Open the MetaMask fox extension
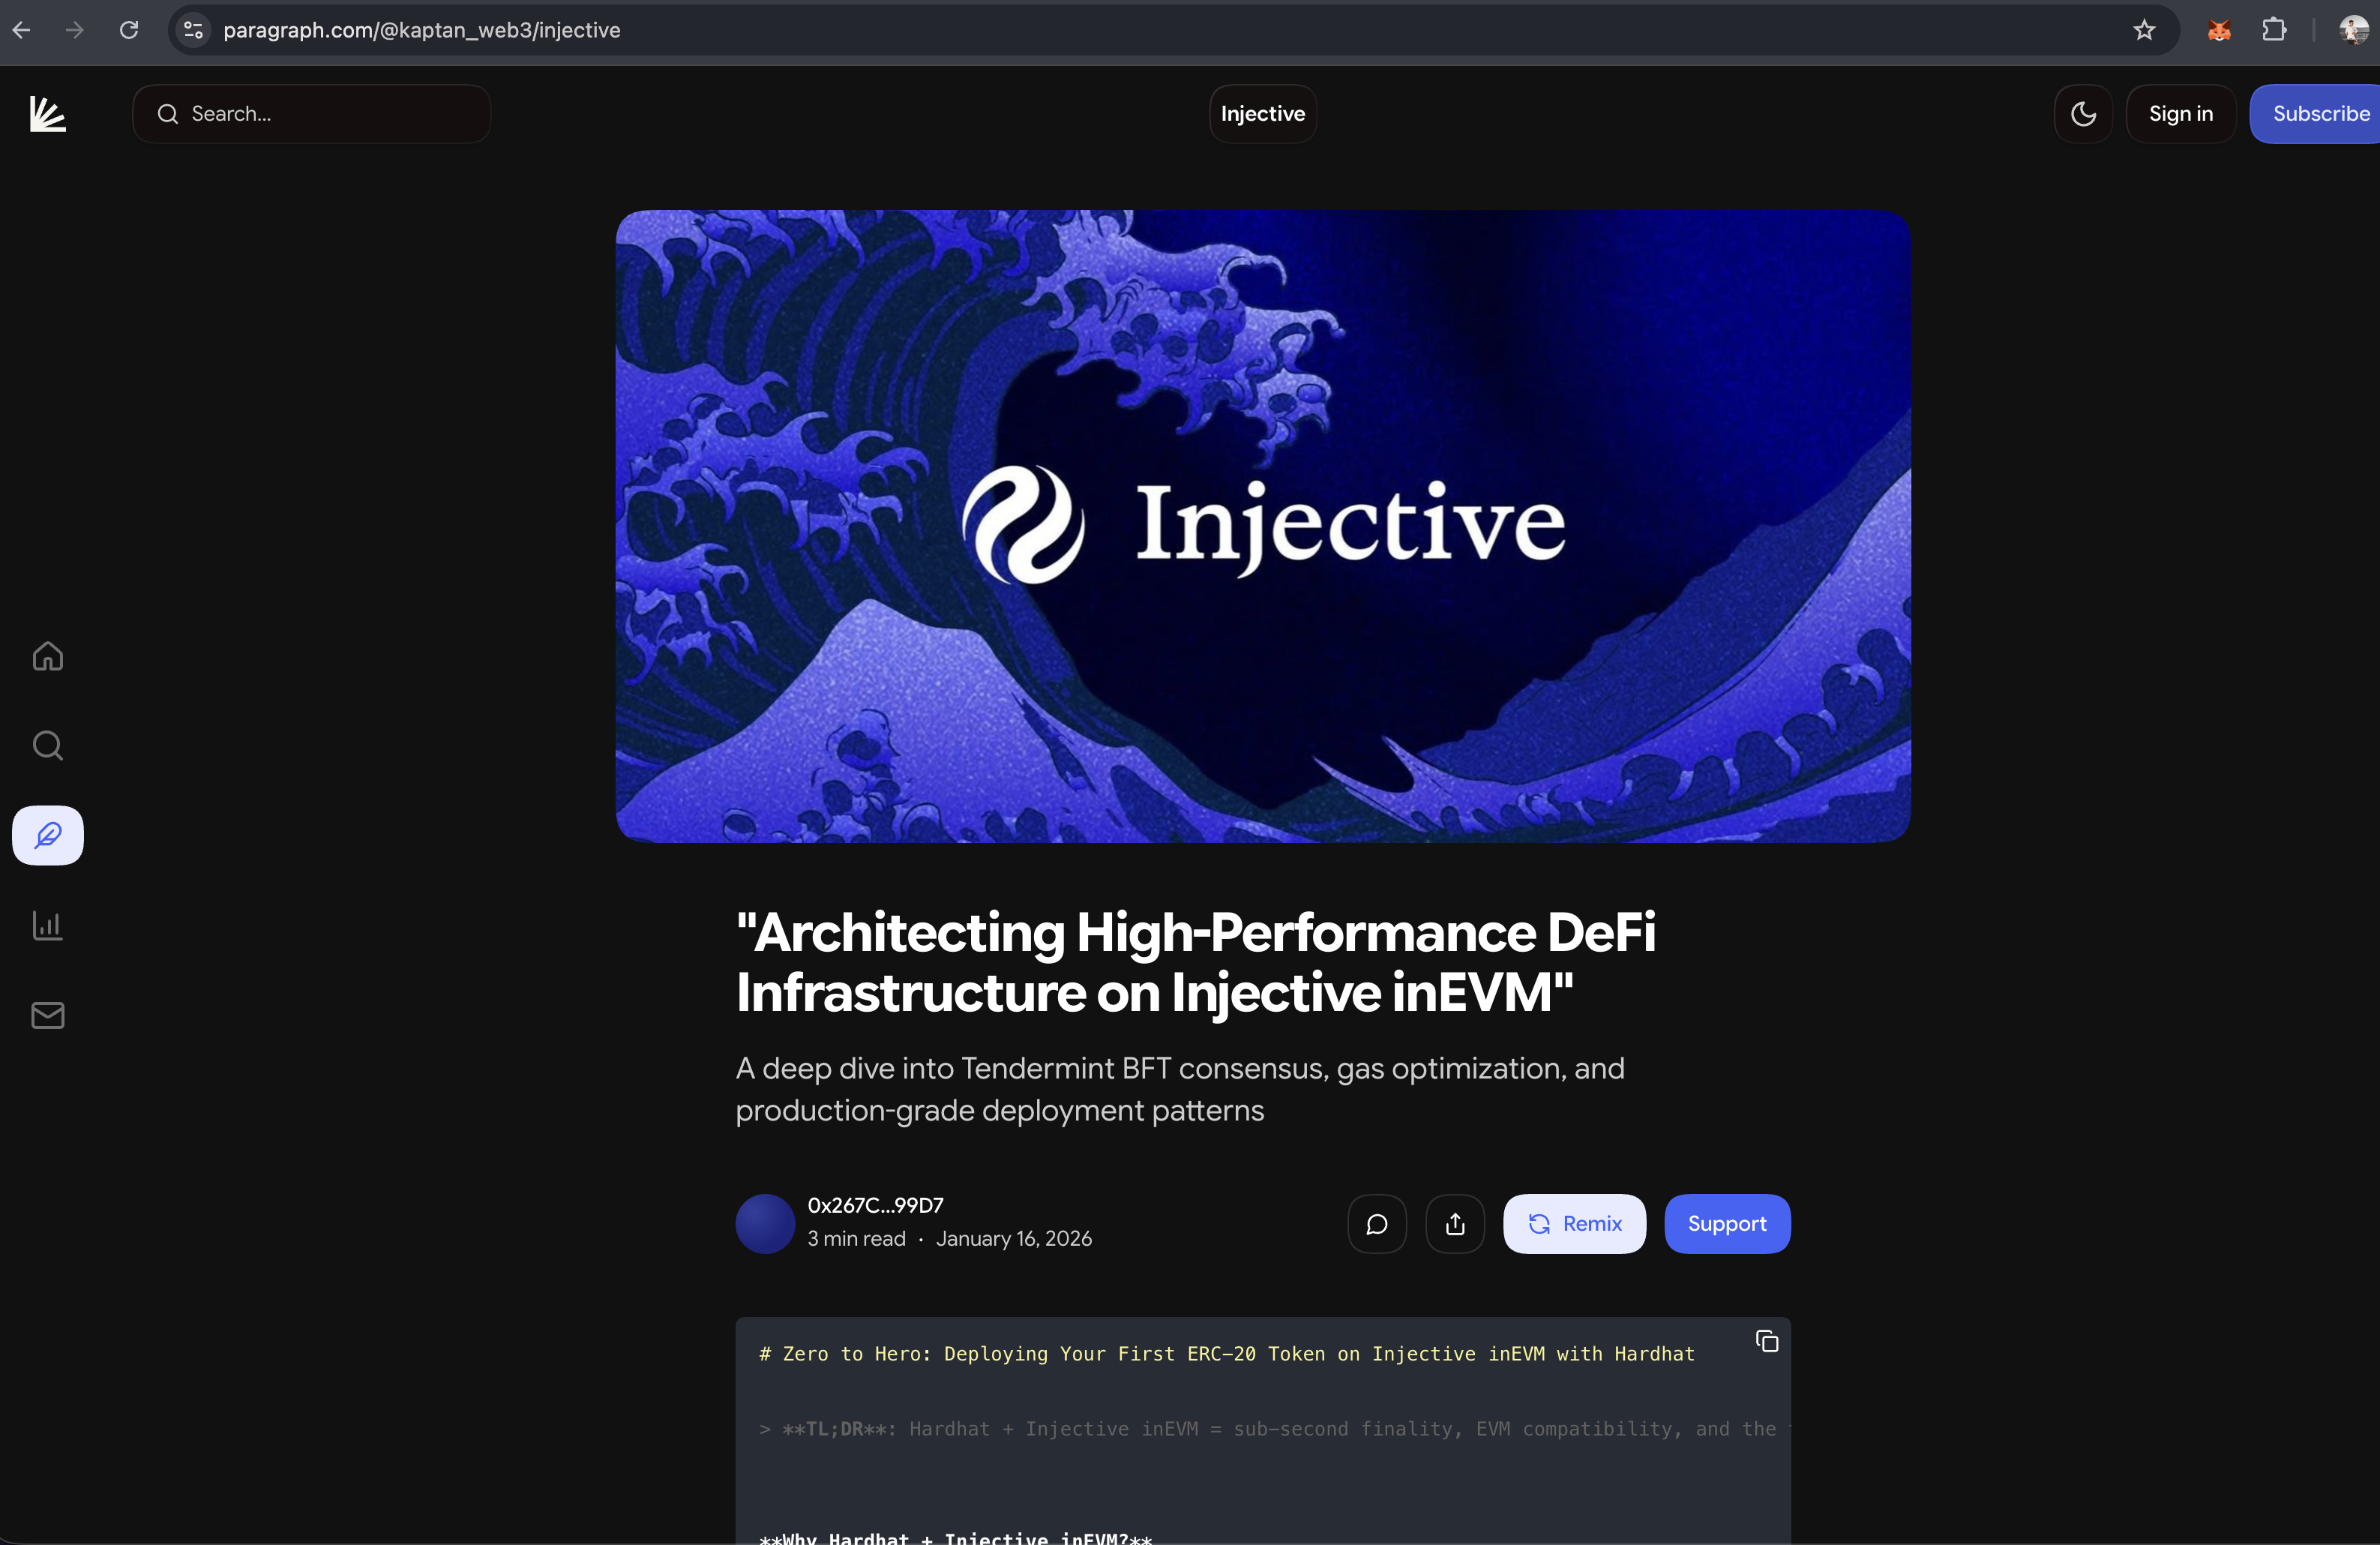This screenshot has height=1545, width=2380. click(x=2218, y=30)
